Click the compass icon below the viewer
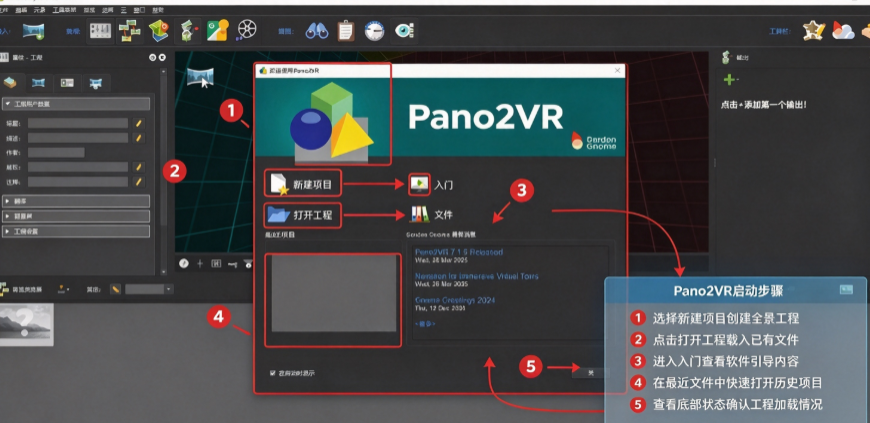This screenshot has height=423, width=870. click(x=184, y=264)
